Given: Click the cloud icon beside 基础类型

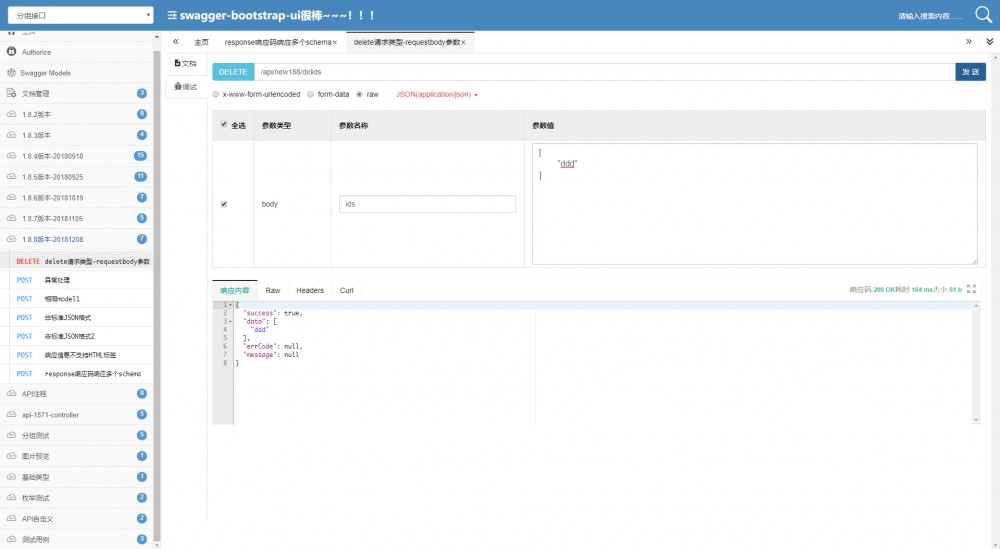Looking at the screenshot, I should 11,477.
